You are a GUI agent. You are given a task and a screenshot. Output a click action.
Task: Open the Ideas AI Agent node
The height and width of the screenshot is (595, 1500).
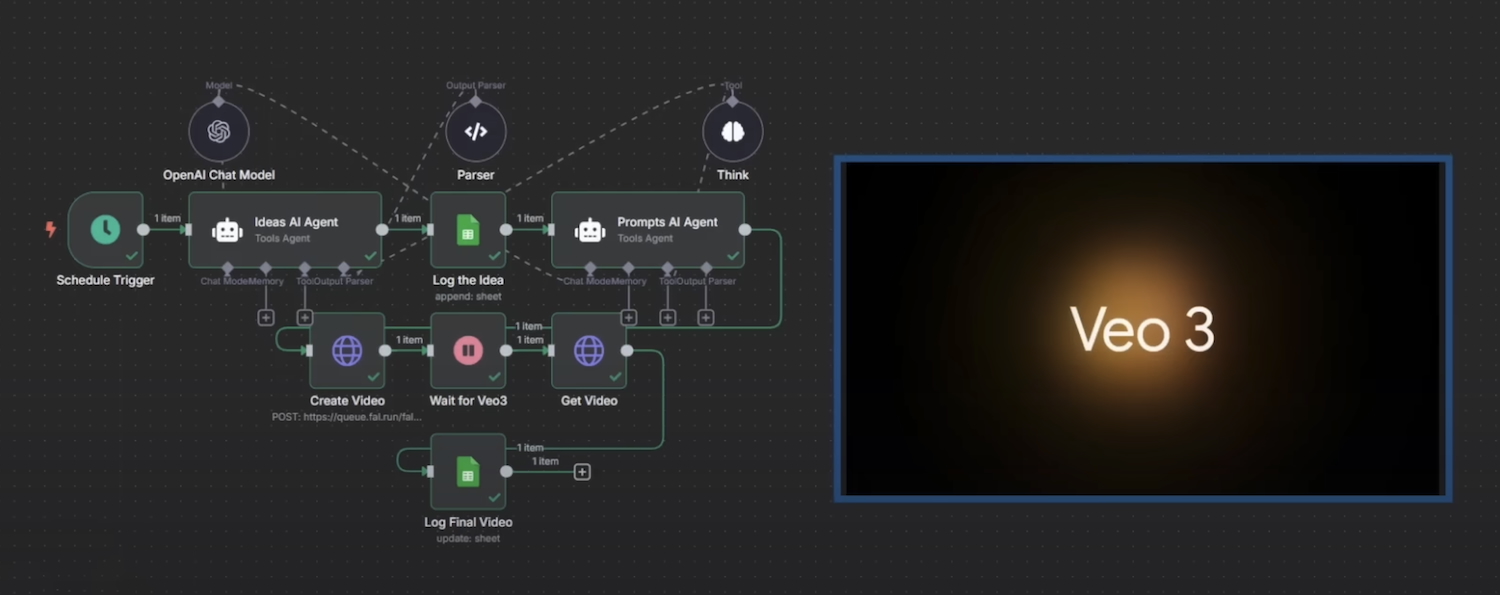(285, 230)
